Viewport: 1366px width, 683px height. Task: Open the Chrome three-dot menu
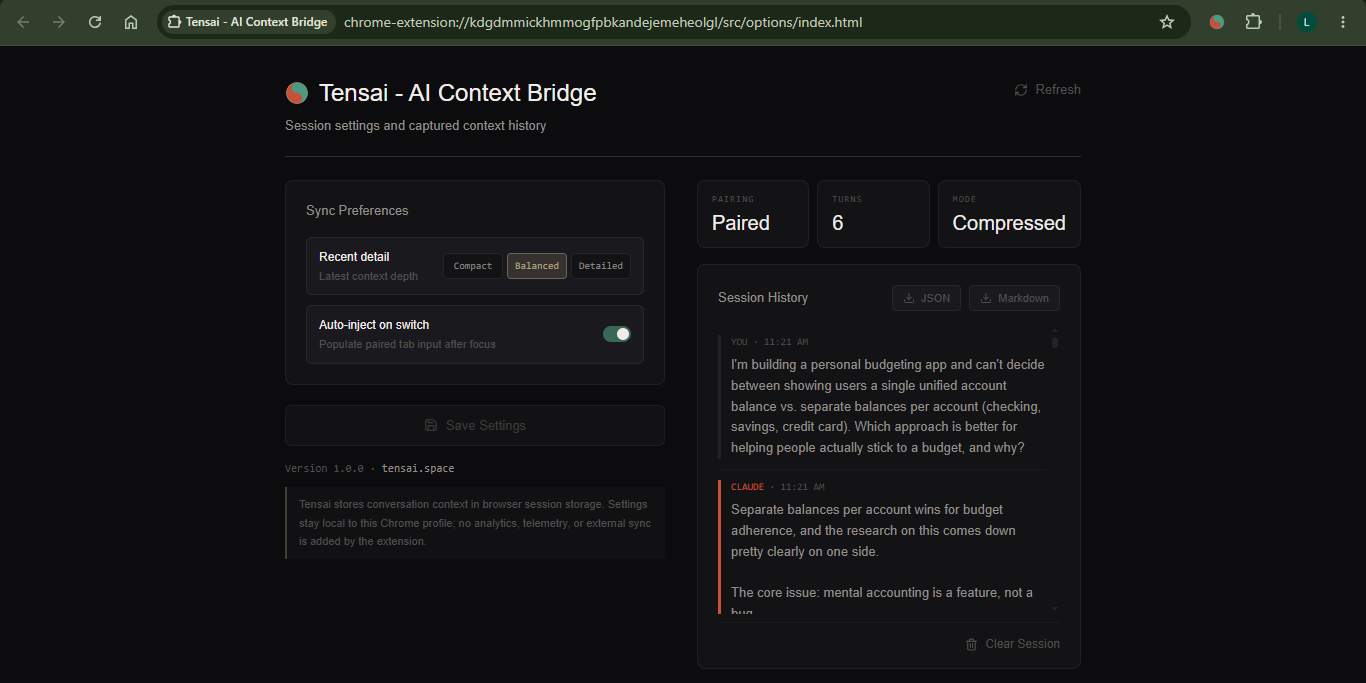[x=1343, y=22]
